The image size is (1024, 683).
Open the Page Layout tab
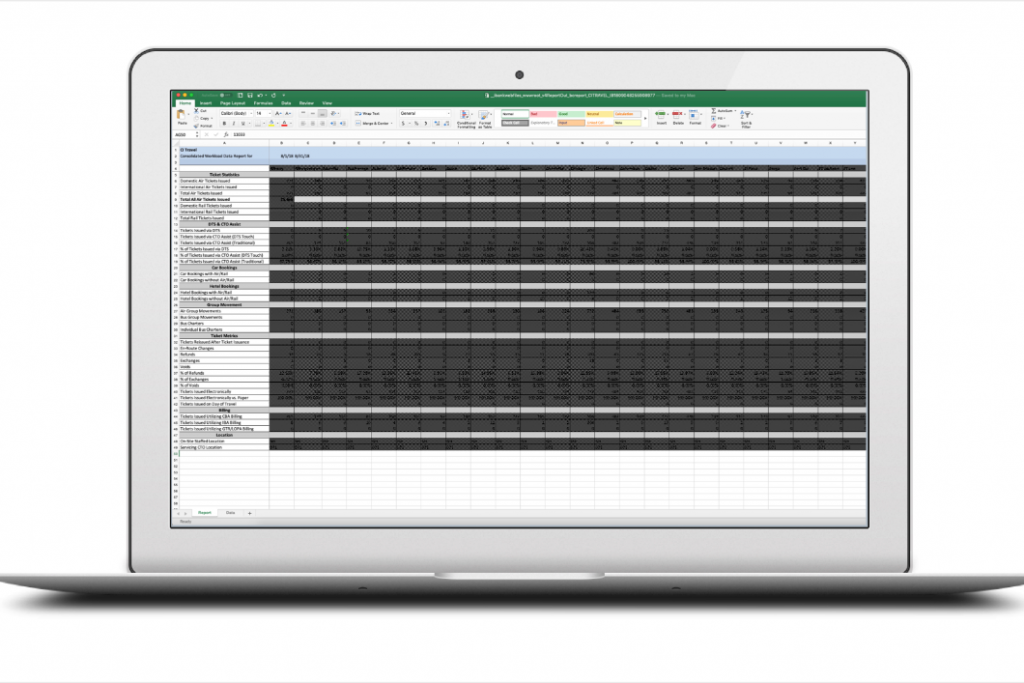pyautogui.click(x=232, y=103)
